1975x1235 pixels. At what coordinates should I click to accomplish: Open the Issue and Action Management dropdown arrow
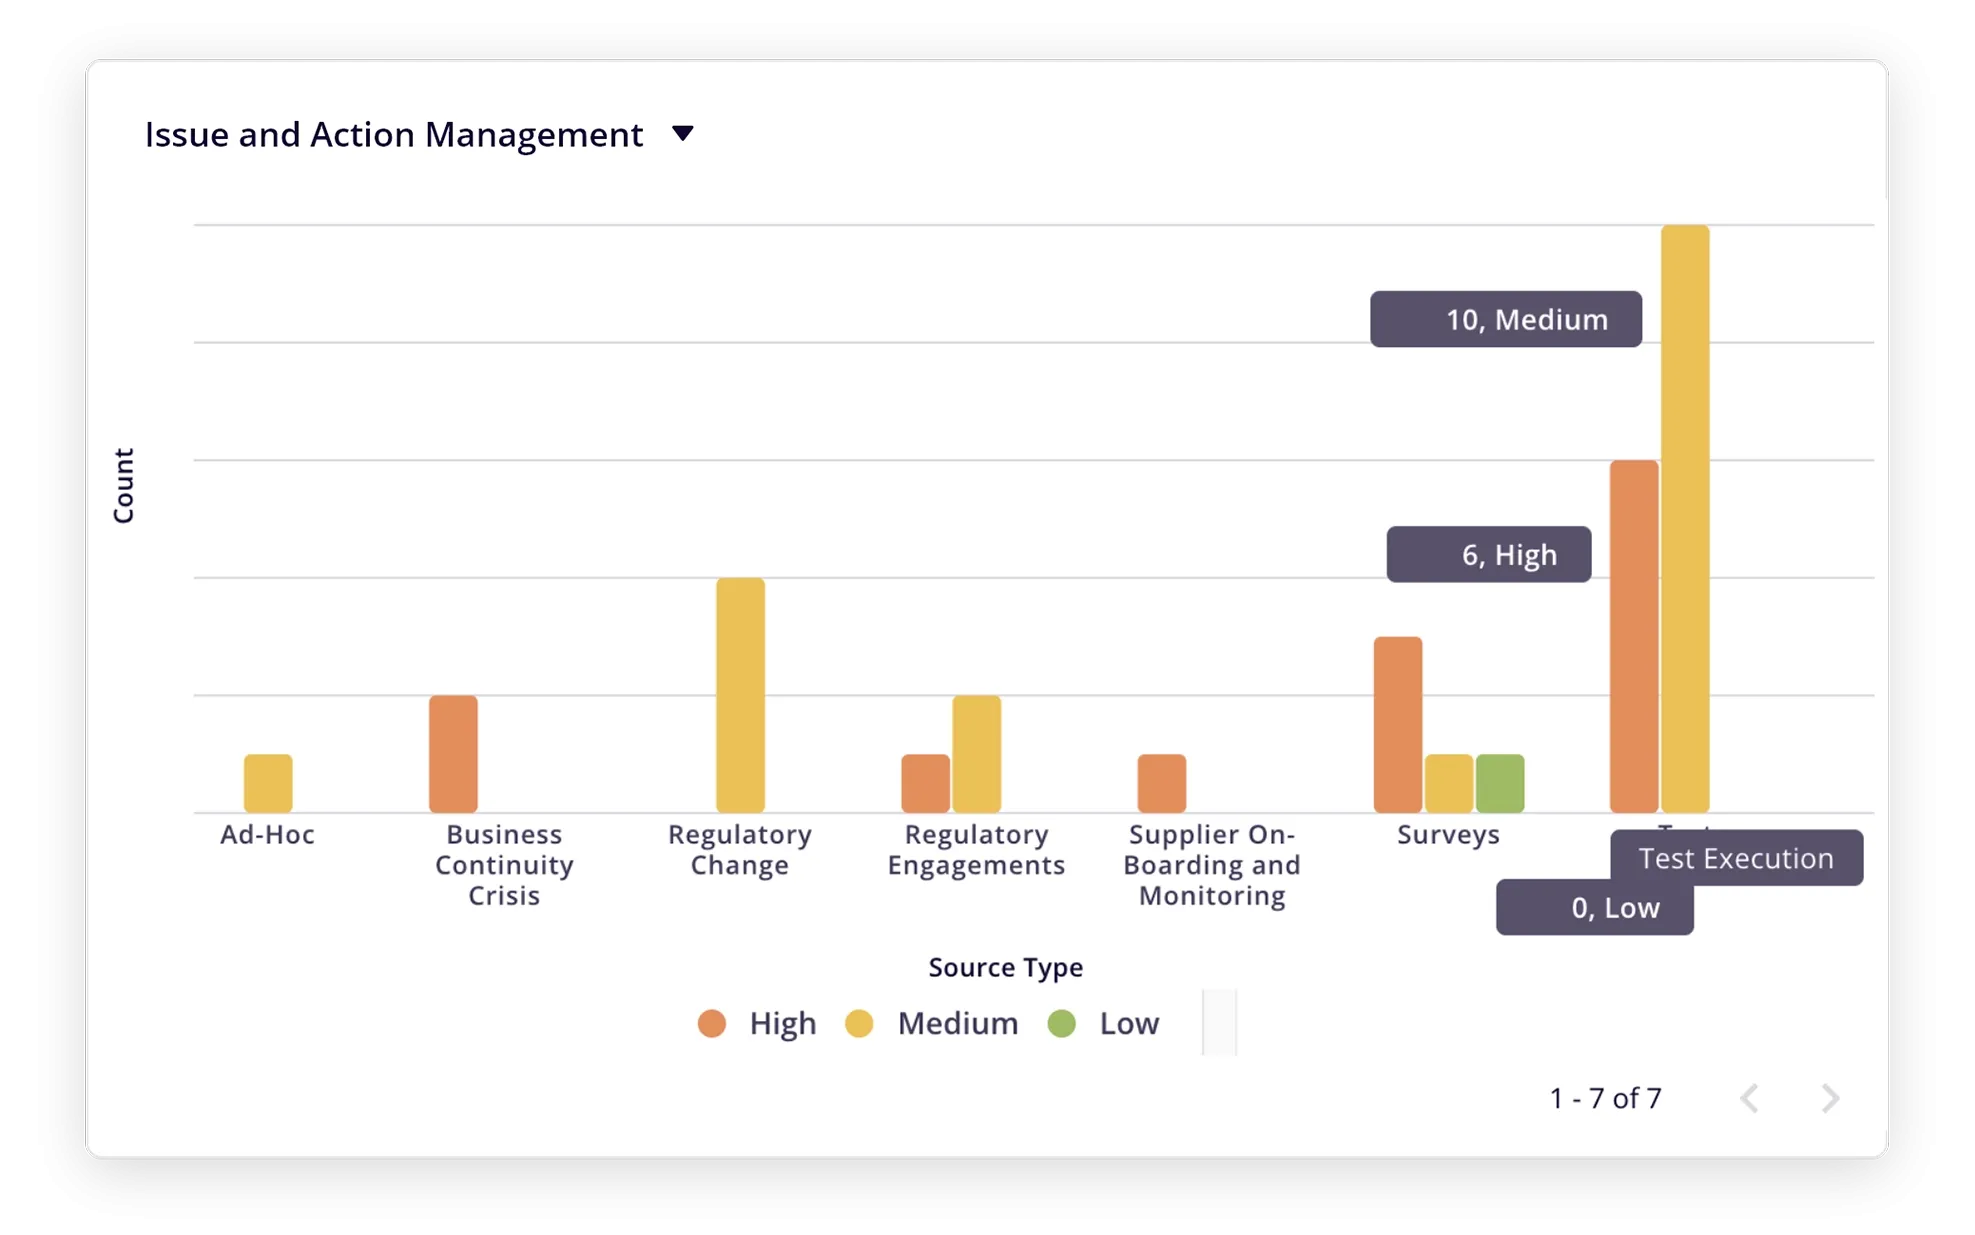tap(683, 134)
